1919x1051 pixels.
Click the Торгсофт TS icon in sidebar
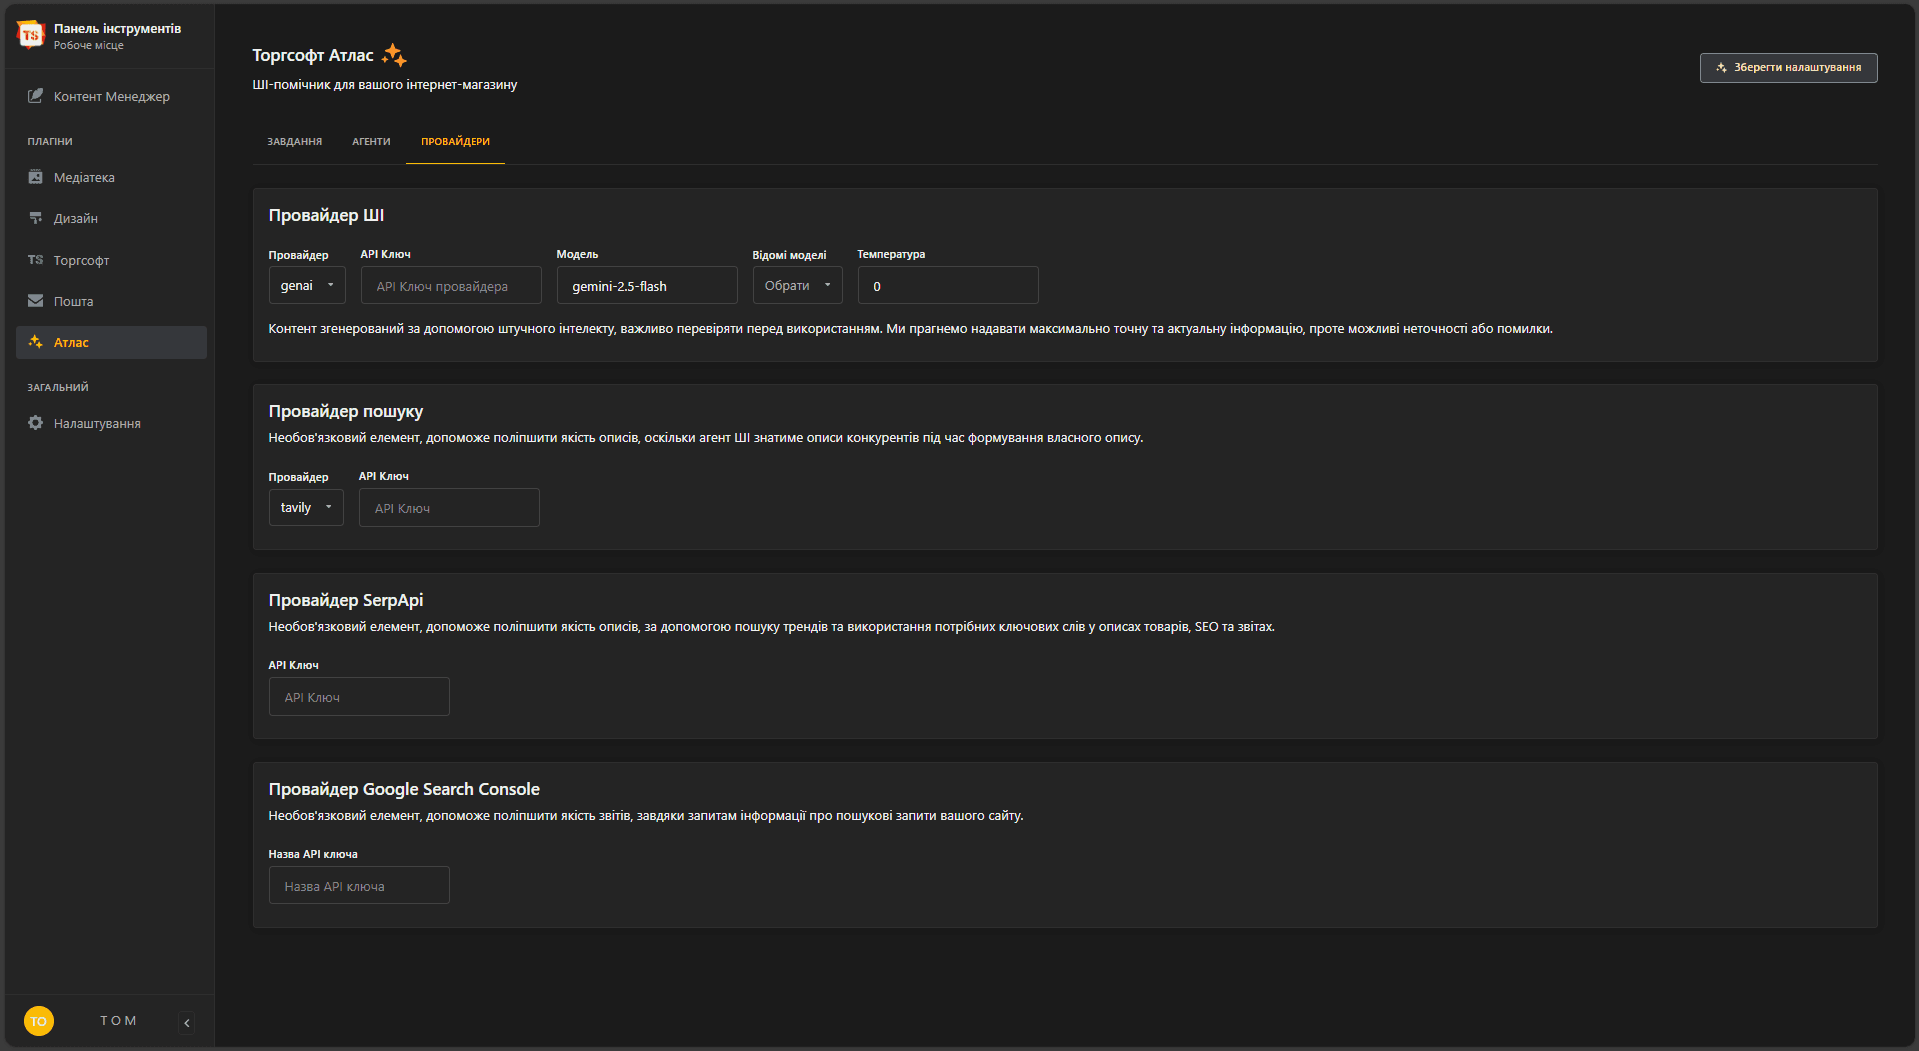point(35,260)
